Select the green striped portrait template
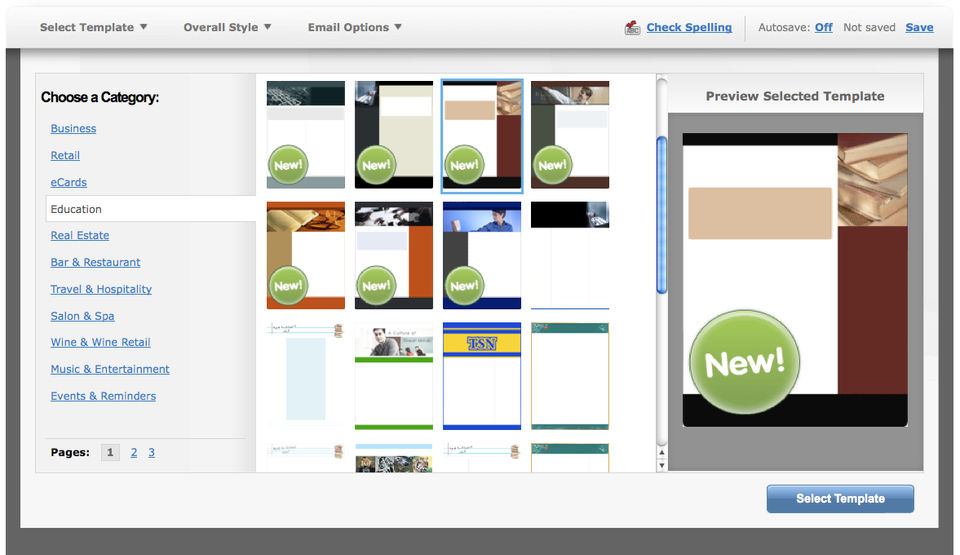960x555 pixels. coord(394,376)
